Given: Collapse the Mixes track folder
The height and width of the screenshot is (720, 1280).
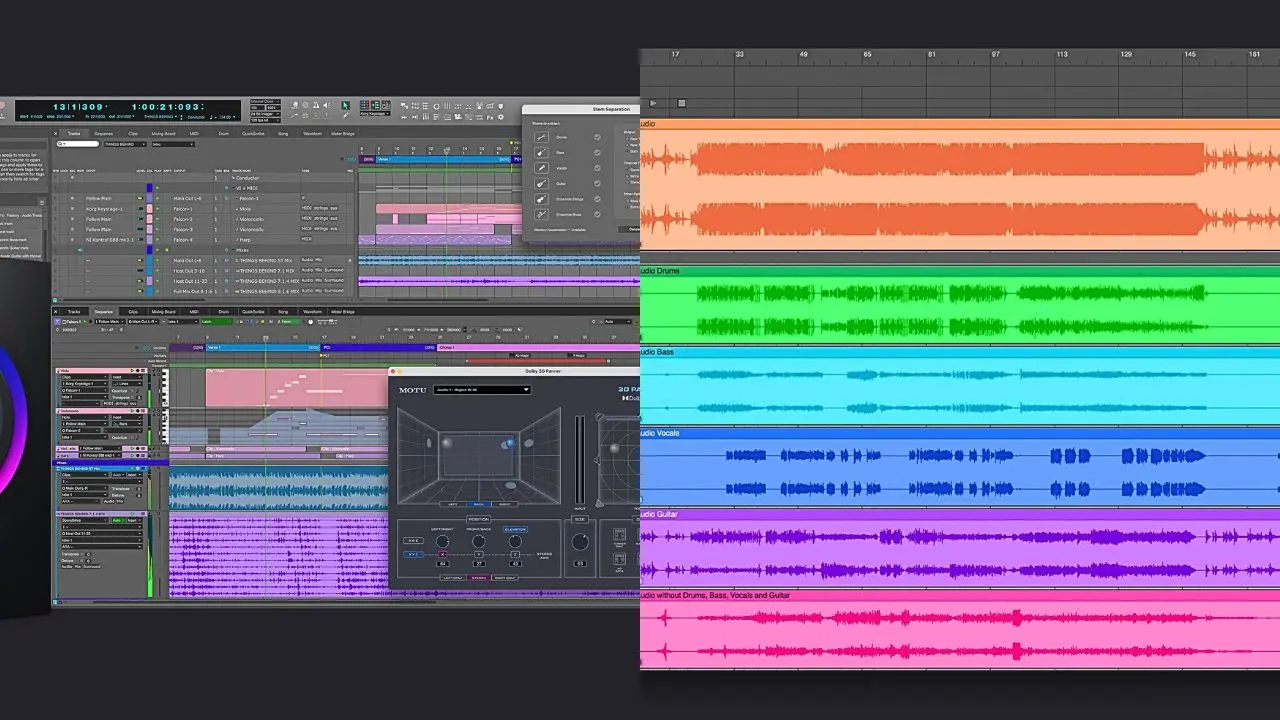Looking at the screenshot, I should [233, 250].
